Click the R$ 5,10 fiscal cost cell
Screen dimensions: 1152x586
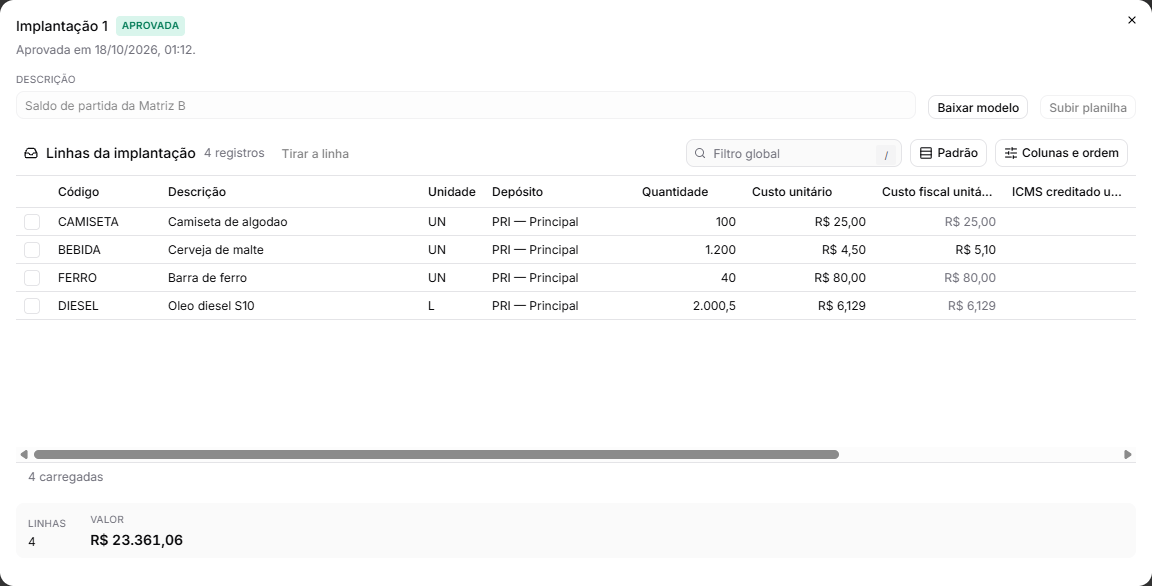(976, 250)
